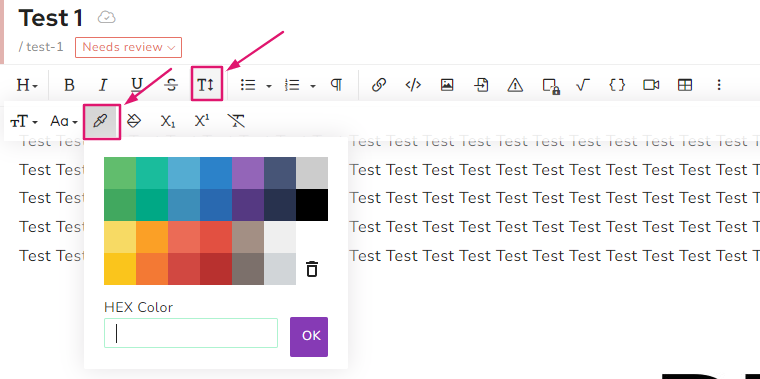Image resolution: width=760 pixels, height=379 pixels.
Task: Remove the color with the trash icon
Action: (x=312, y=268)
